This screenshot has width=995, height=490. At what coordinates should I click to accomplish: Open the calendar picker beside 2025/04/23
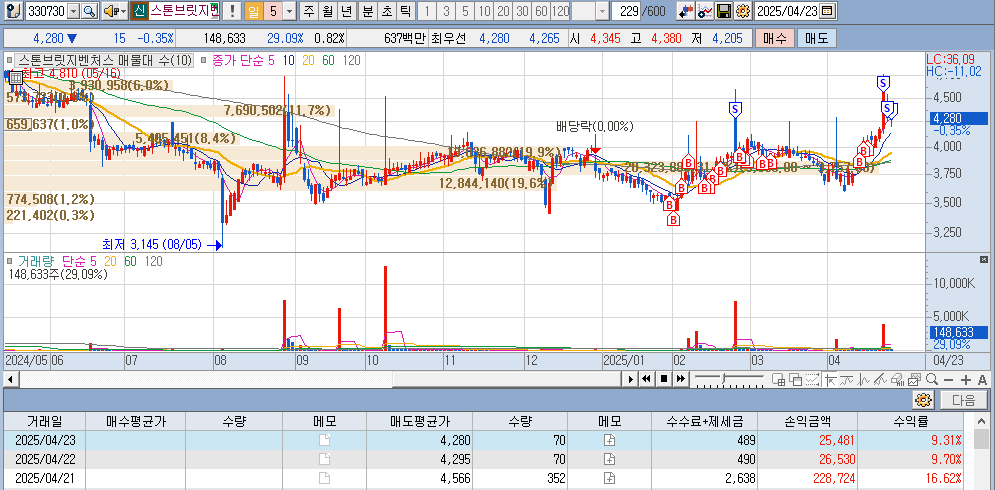tap(826, 11)
